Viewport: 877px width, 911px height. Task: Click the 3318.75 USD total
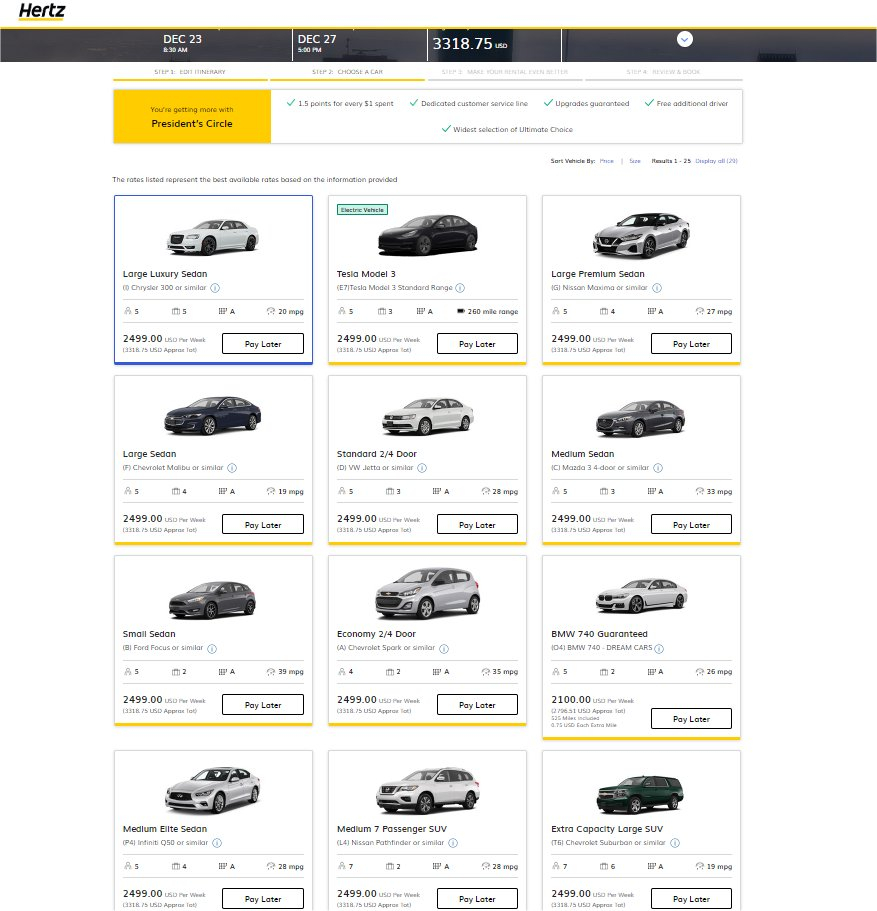(x=470, y=44)
